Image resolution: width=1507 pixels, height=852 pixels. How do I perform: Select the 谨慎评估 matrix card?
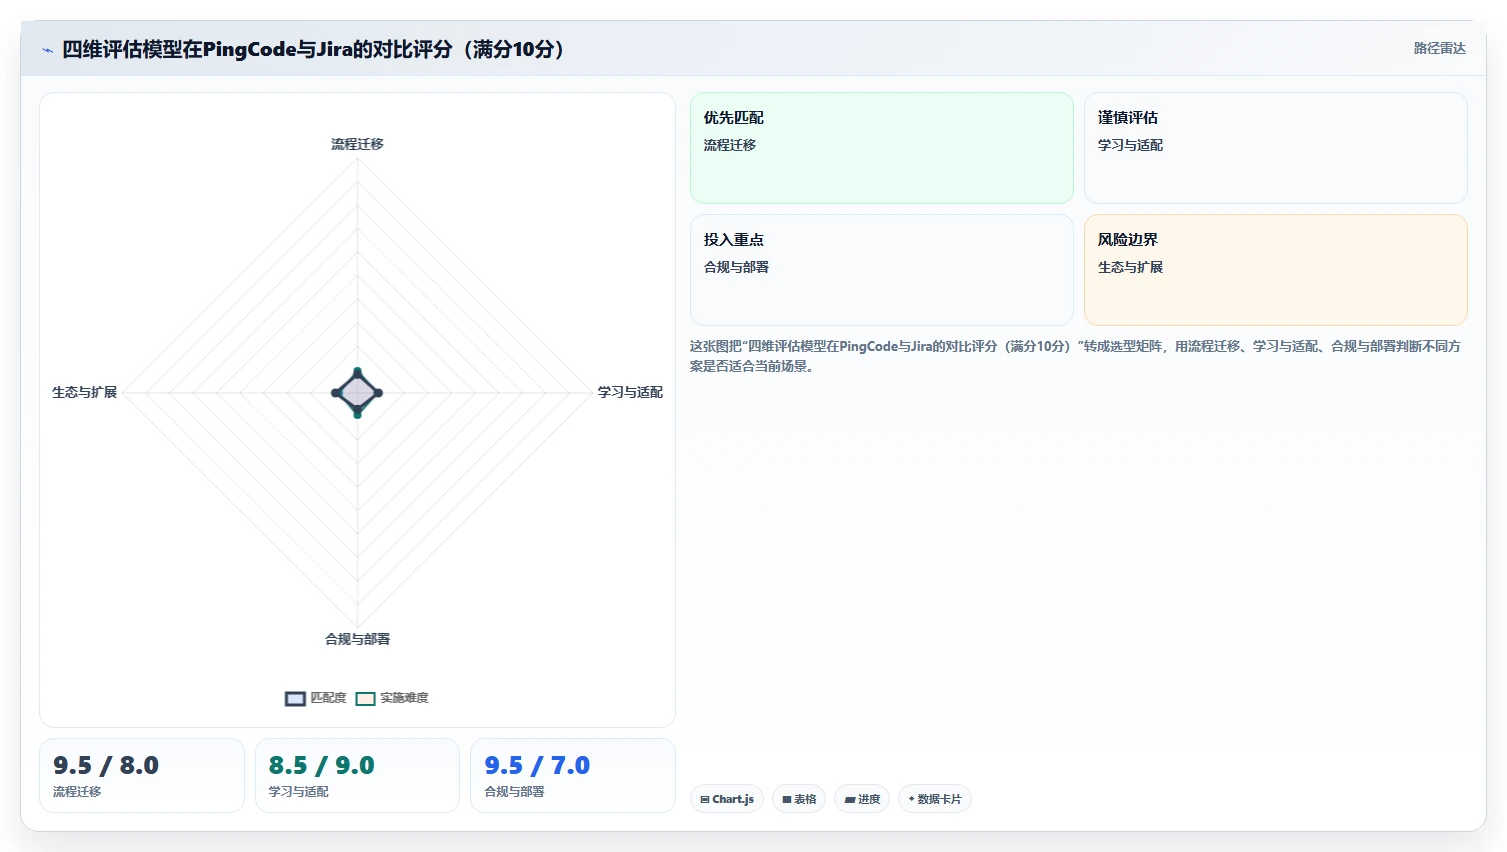1275,148
